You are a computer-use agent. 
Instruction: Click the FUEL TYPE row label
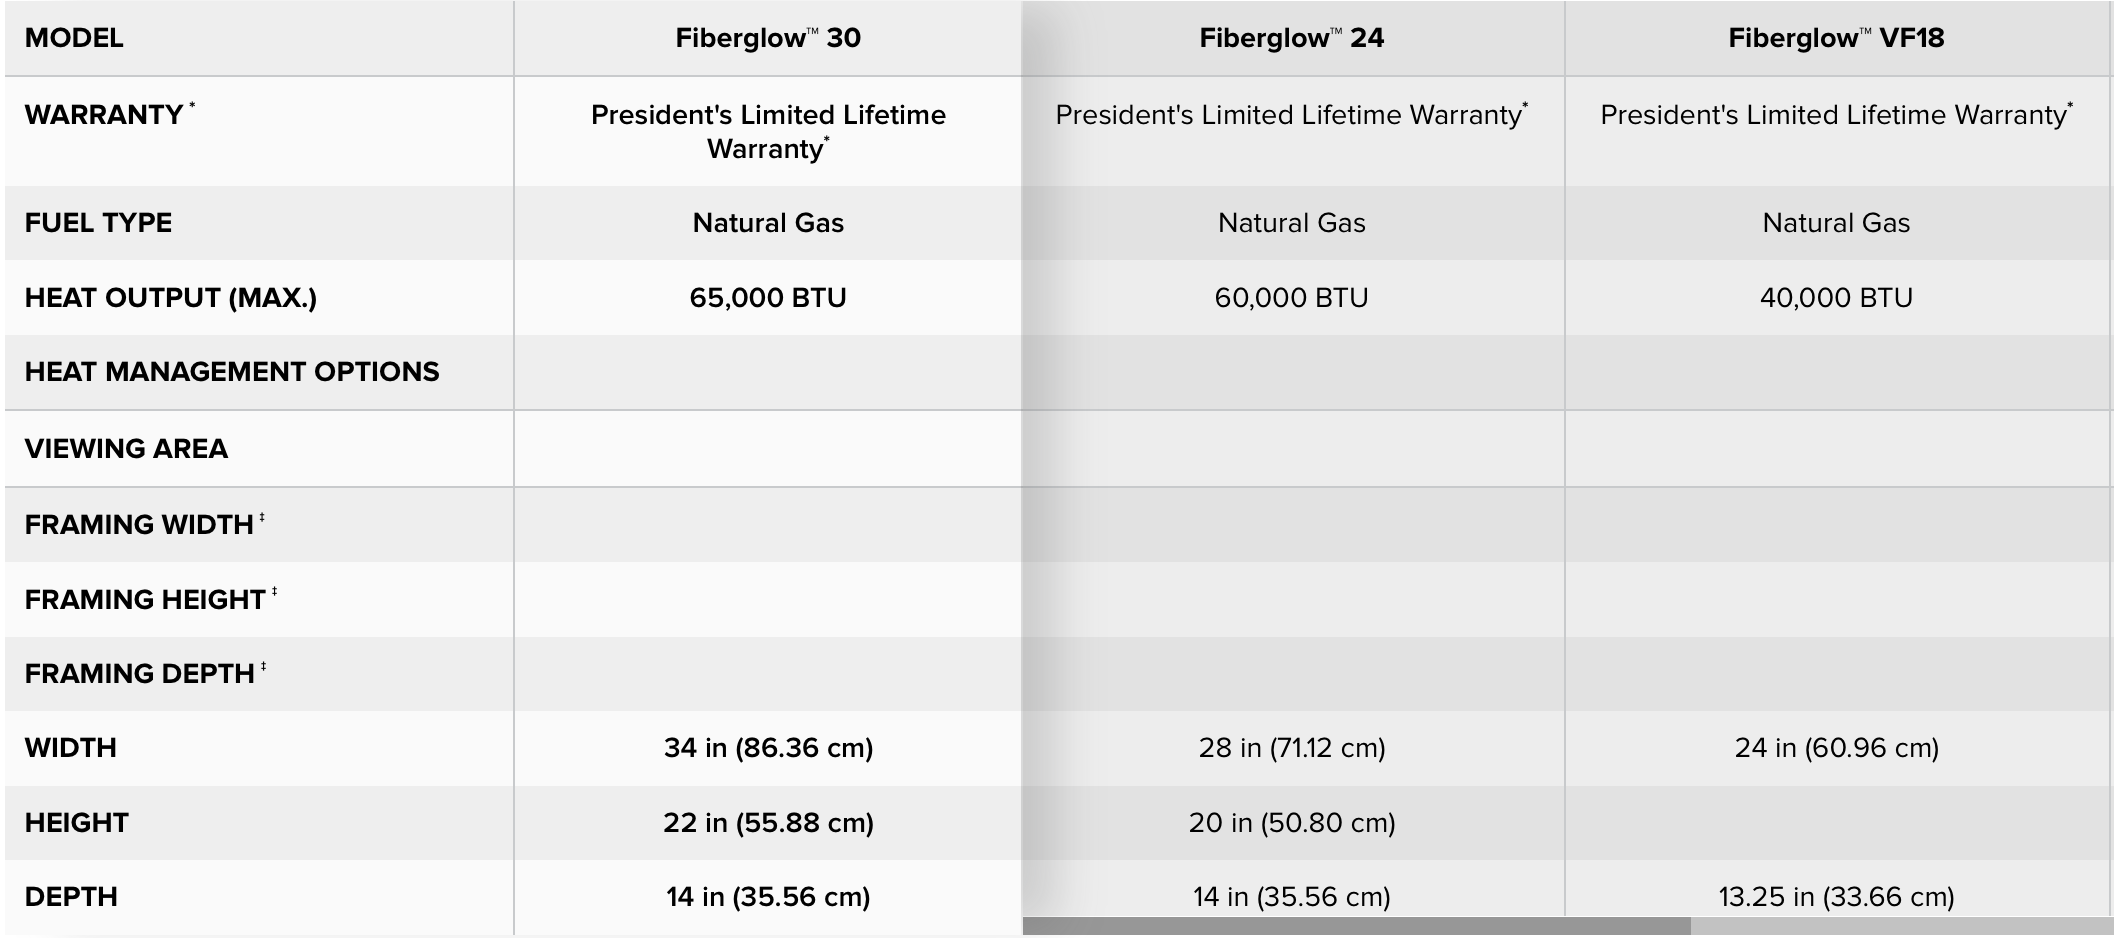pyautogui.click(x=98, y=223)
